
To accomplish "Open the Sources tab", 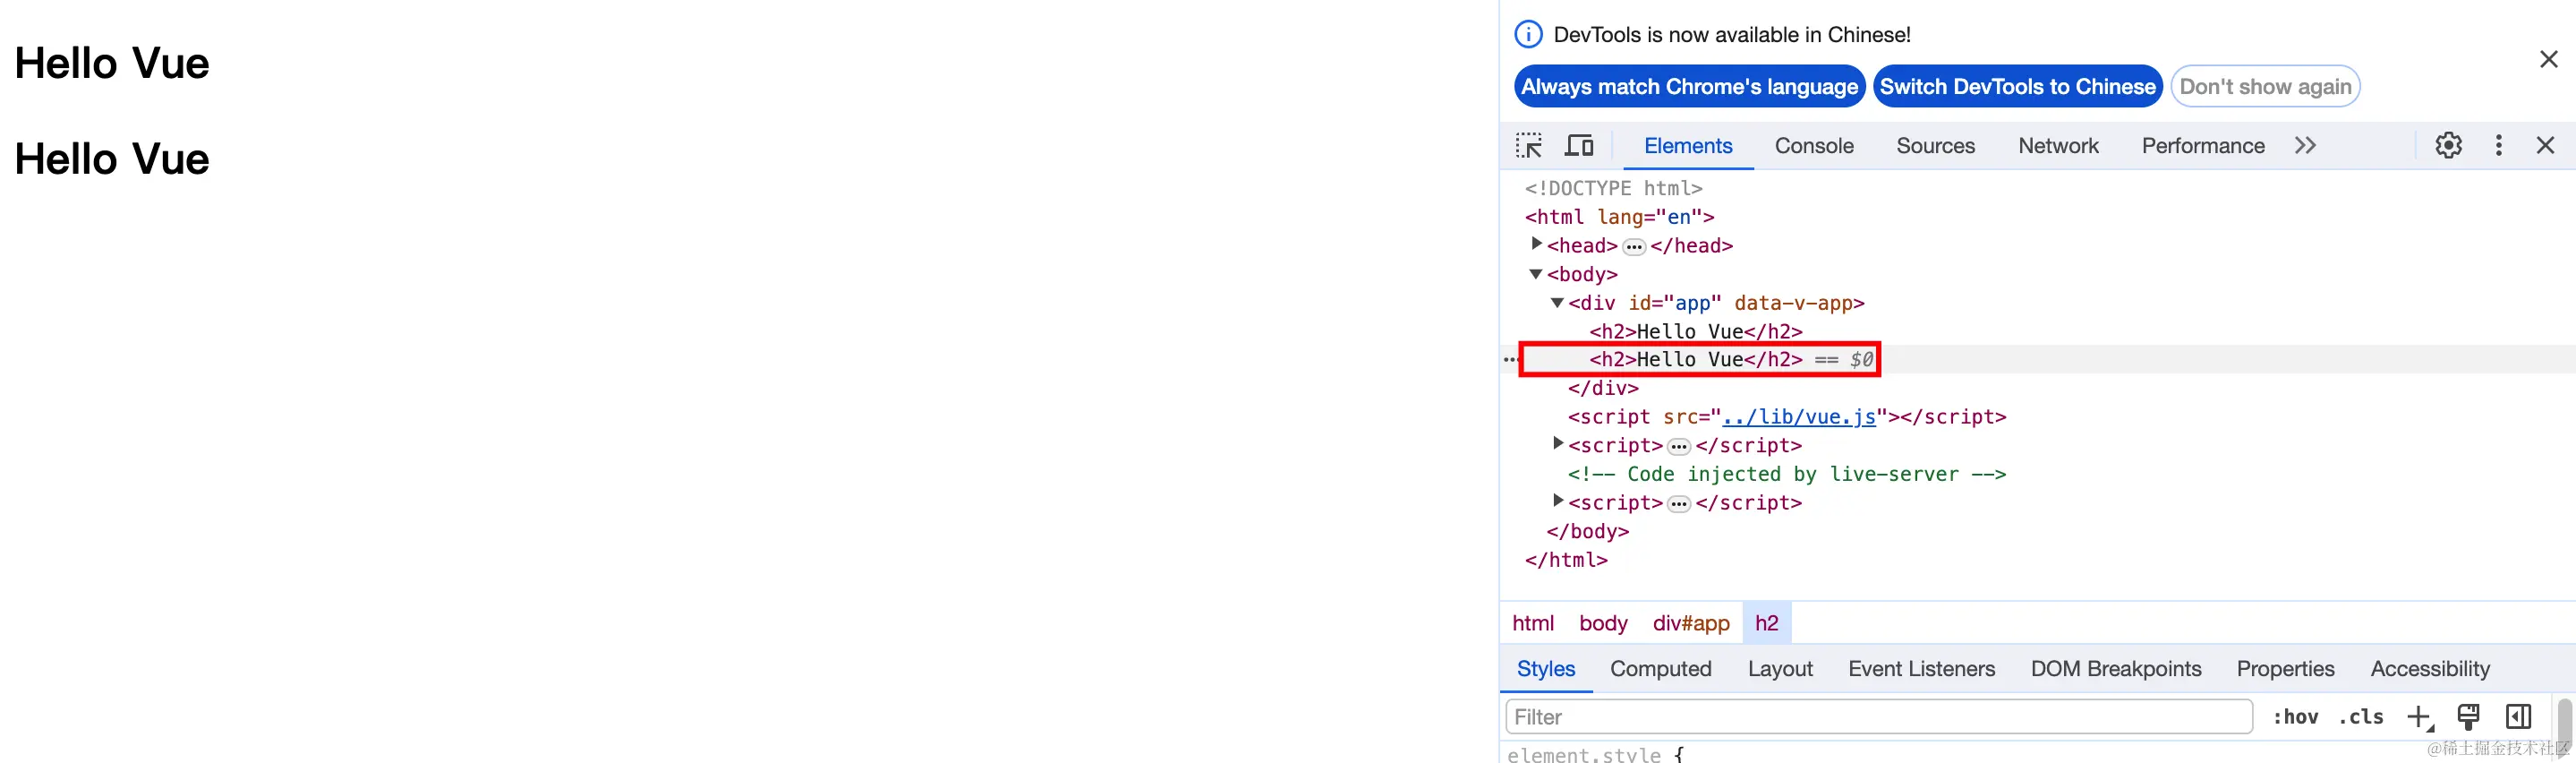I will pyautogui.click(x=1935, y=146).
